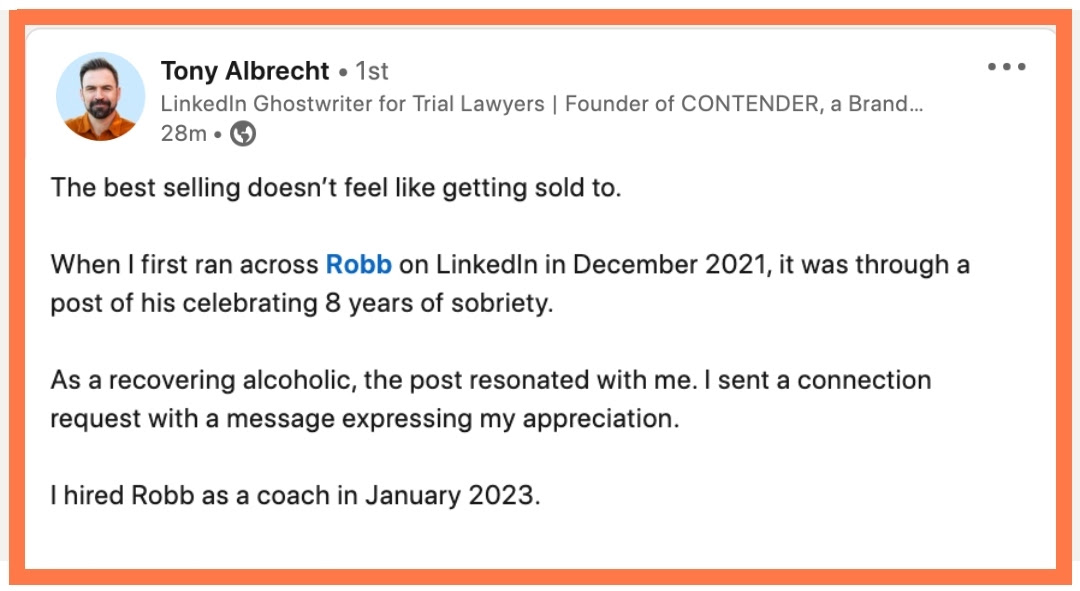This screenshot has height=591, width=1080.
Task: Click the truncated Brand… headline ending
Action: click(x=885, y=104)
